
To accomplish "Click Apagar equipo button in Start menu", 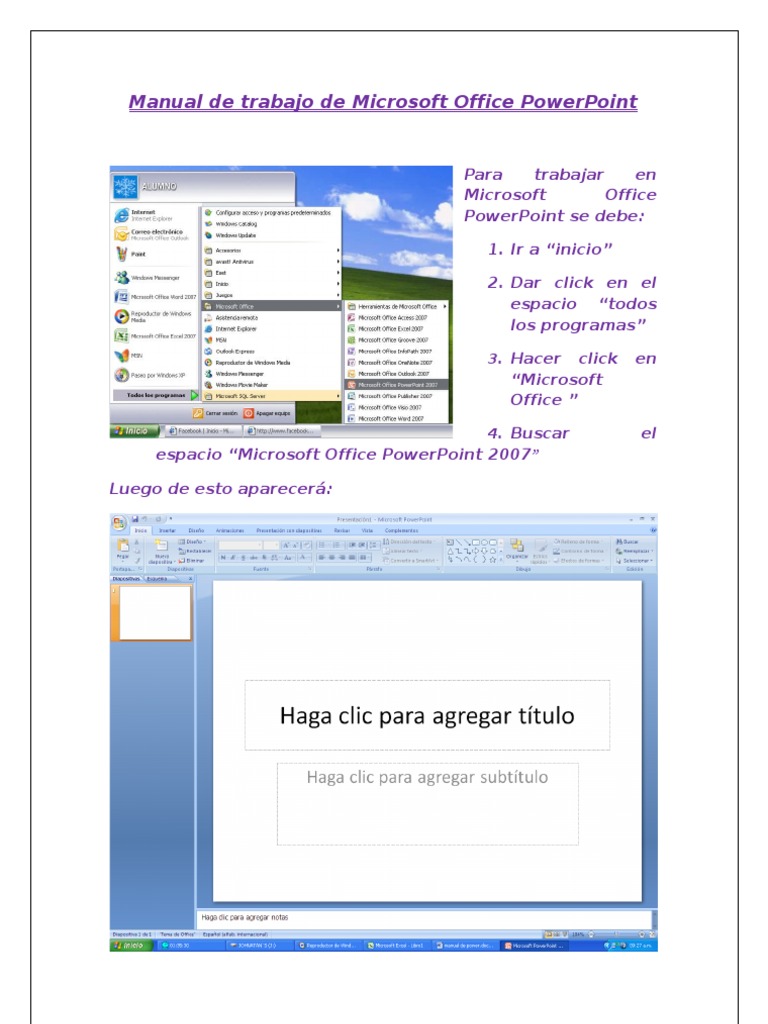I will pyautogui.click(x=267, y=413).
